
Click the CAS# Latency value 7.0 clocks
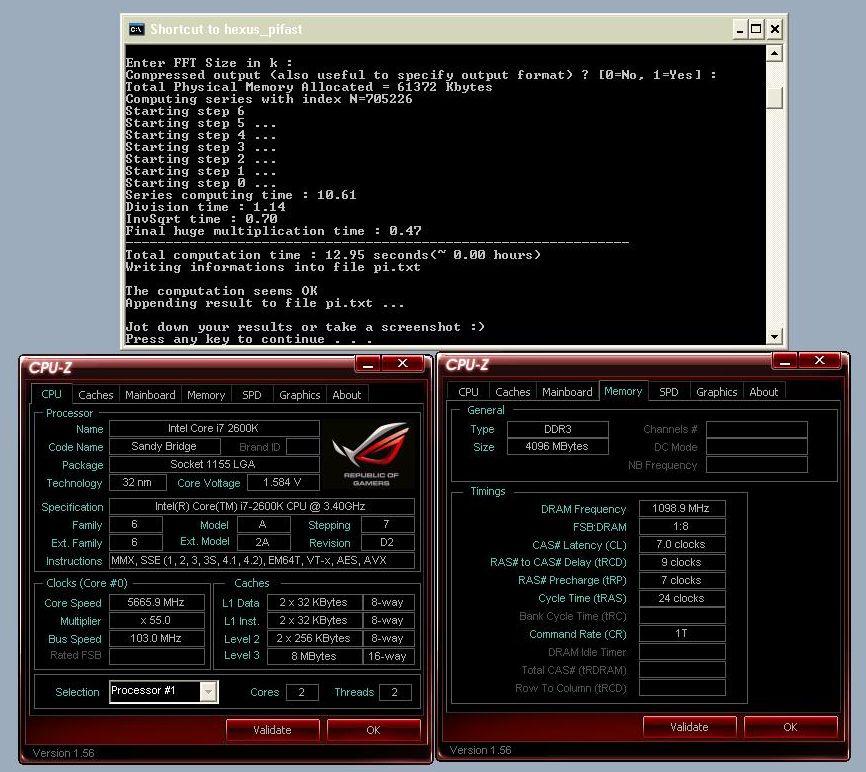682,544
